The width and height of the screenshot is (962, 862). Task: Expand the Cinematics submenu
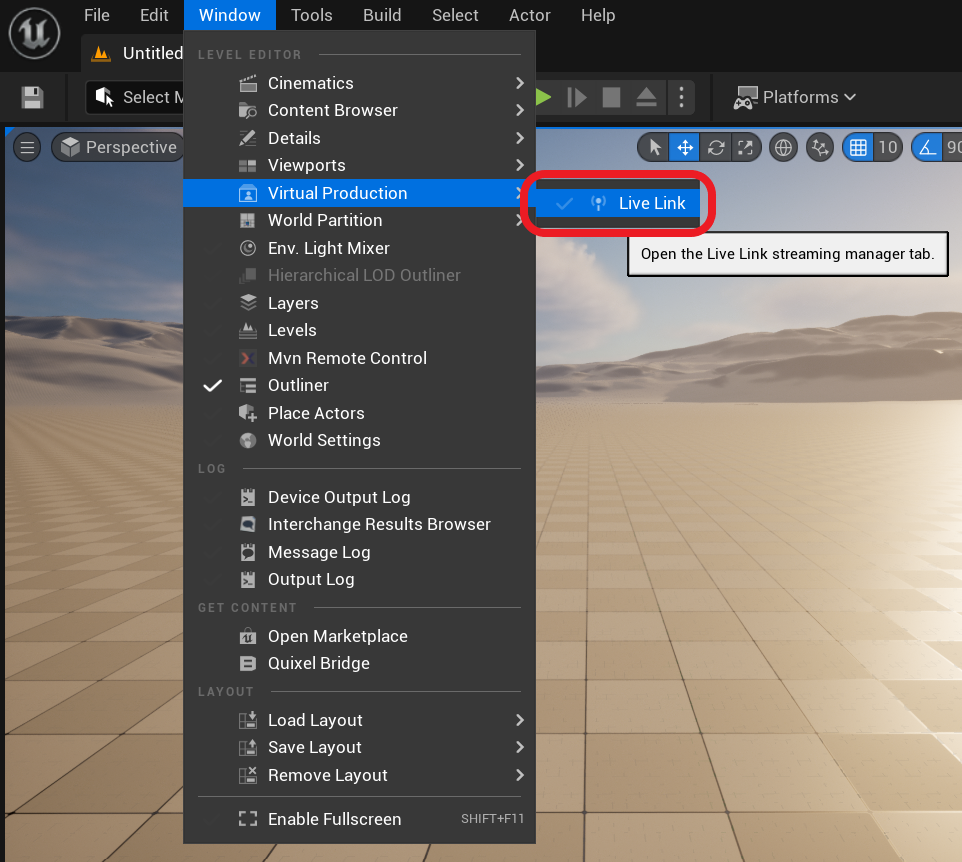pos(310,83)
